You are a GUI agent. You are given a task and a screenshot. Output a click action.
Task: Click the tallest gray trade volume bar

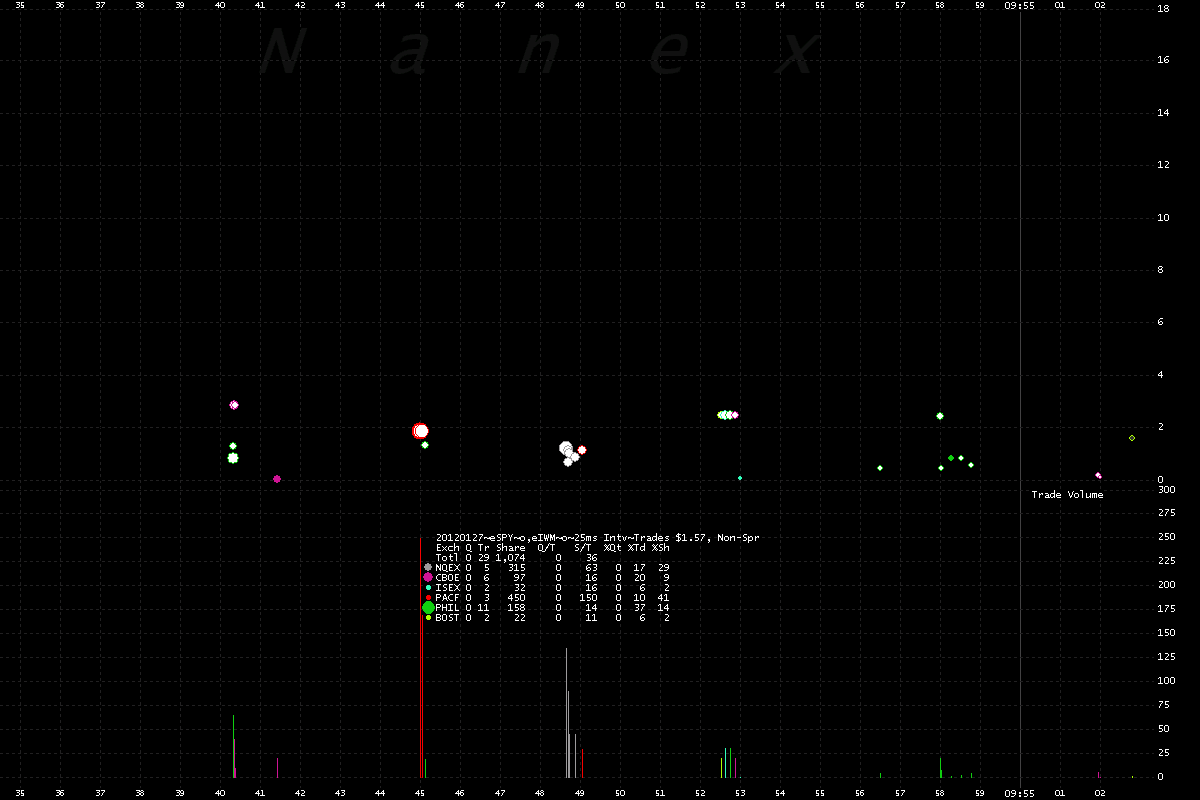[x=566, y=712]
